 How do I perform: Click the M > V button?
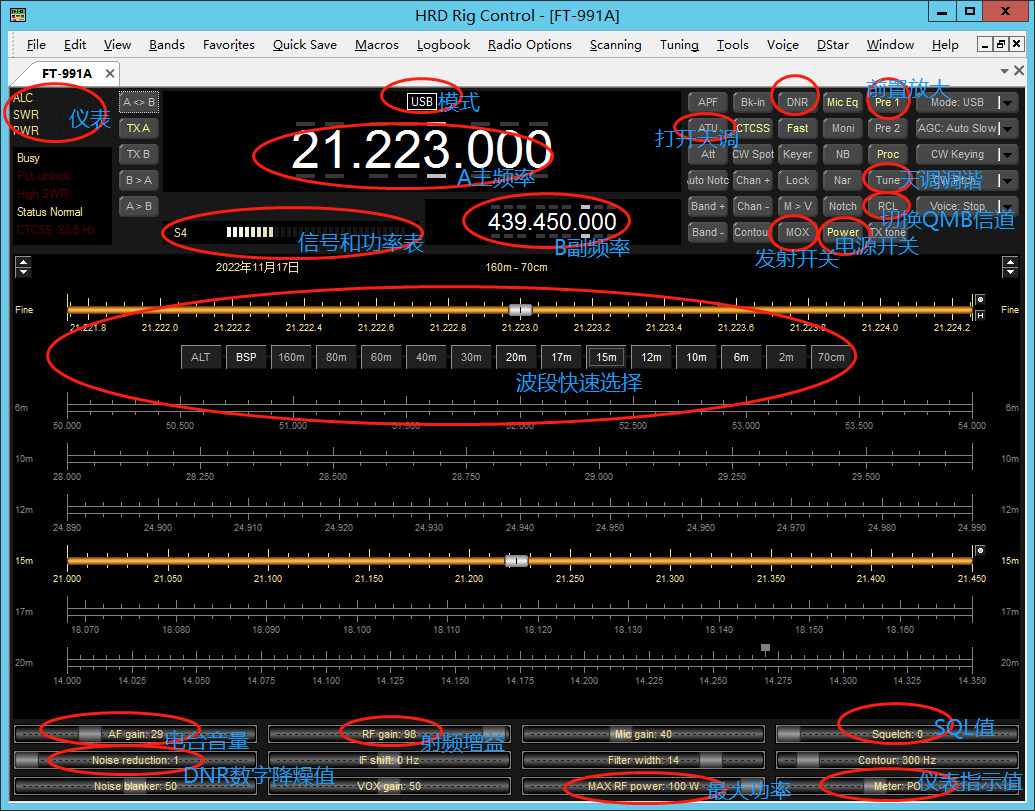pos(797,206)
